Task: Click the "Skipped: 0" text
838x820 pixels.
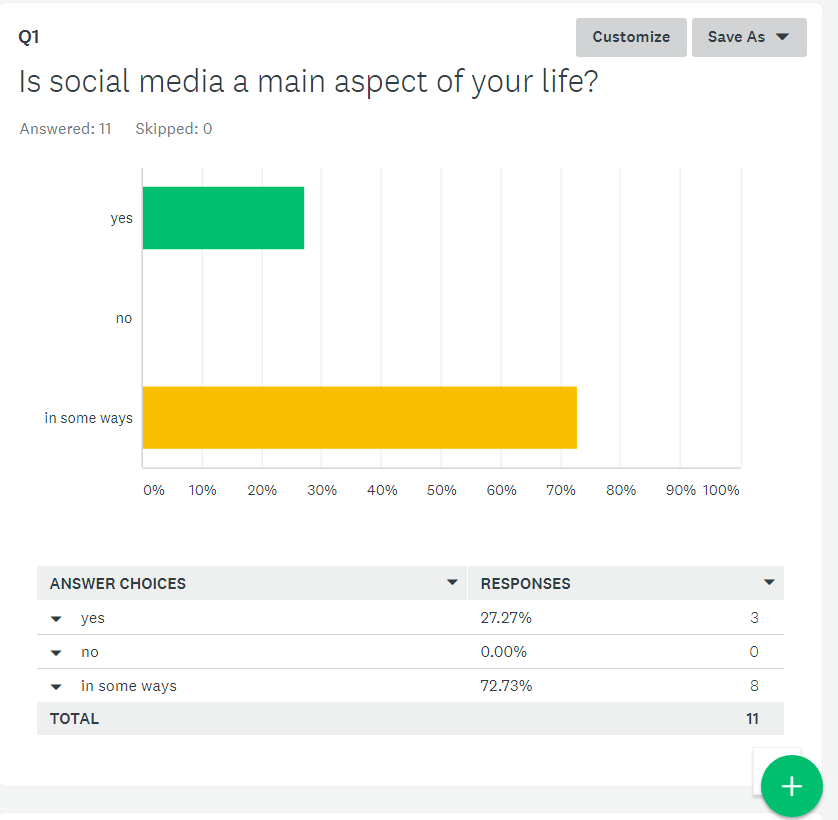Action: coord(173,129)
